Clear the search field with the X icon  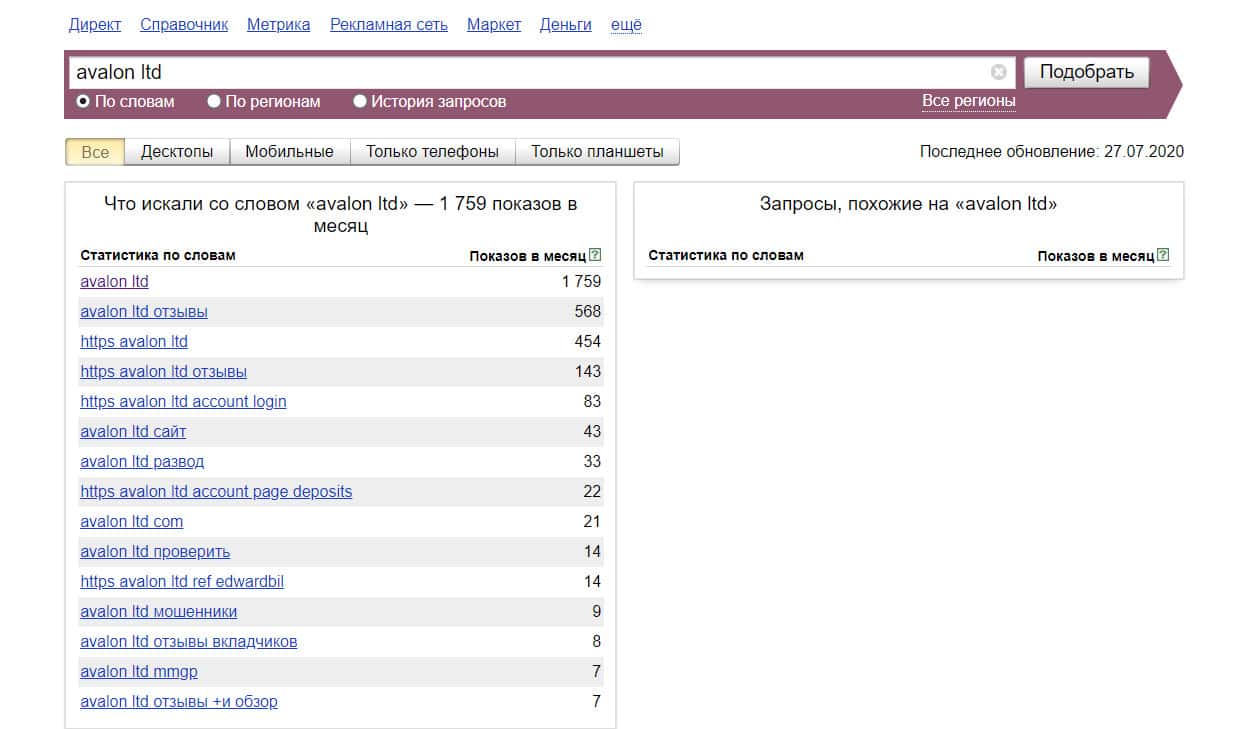coord(998,72)
